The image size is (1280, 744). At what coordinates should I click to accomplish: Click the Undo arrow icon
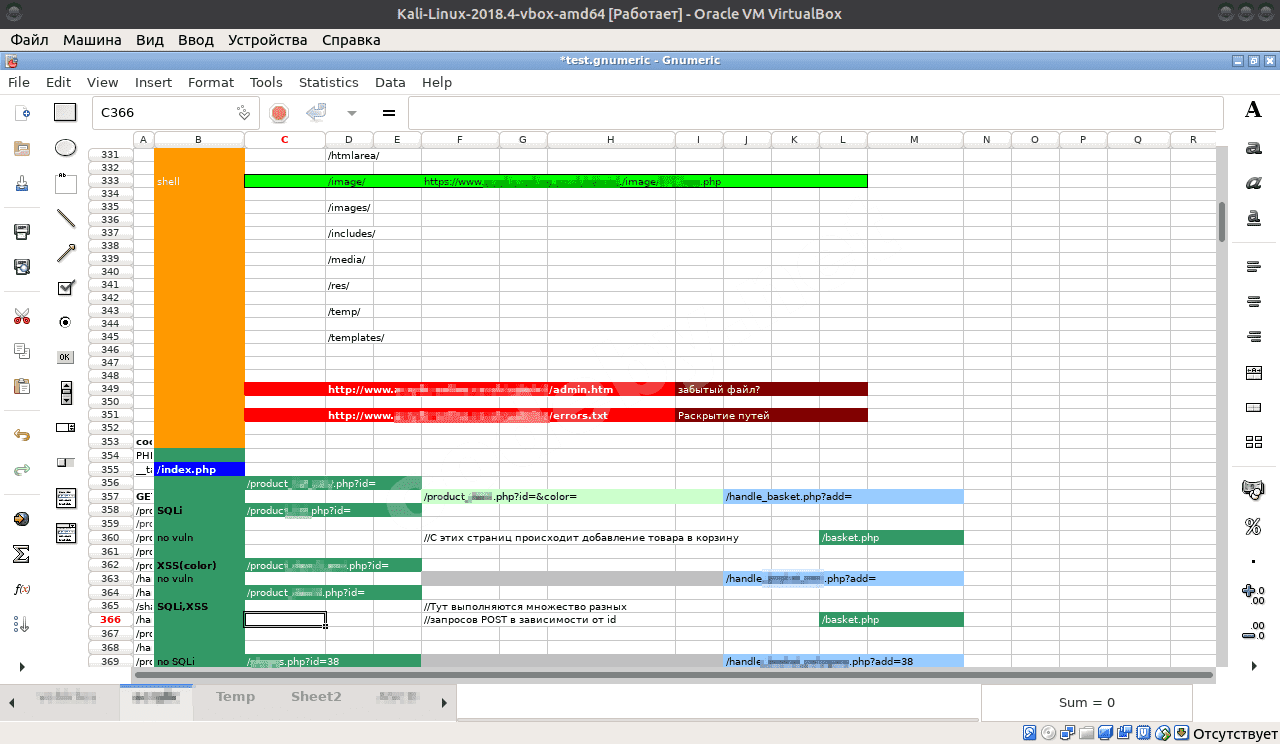pos(21,435)
